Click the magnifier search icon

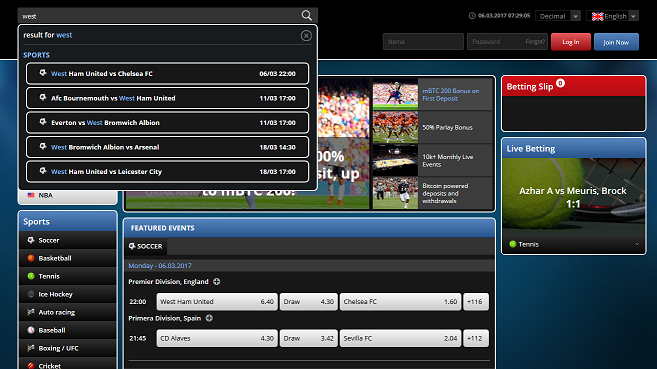pos(307,15)
